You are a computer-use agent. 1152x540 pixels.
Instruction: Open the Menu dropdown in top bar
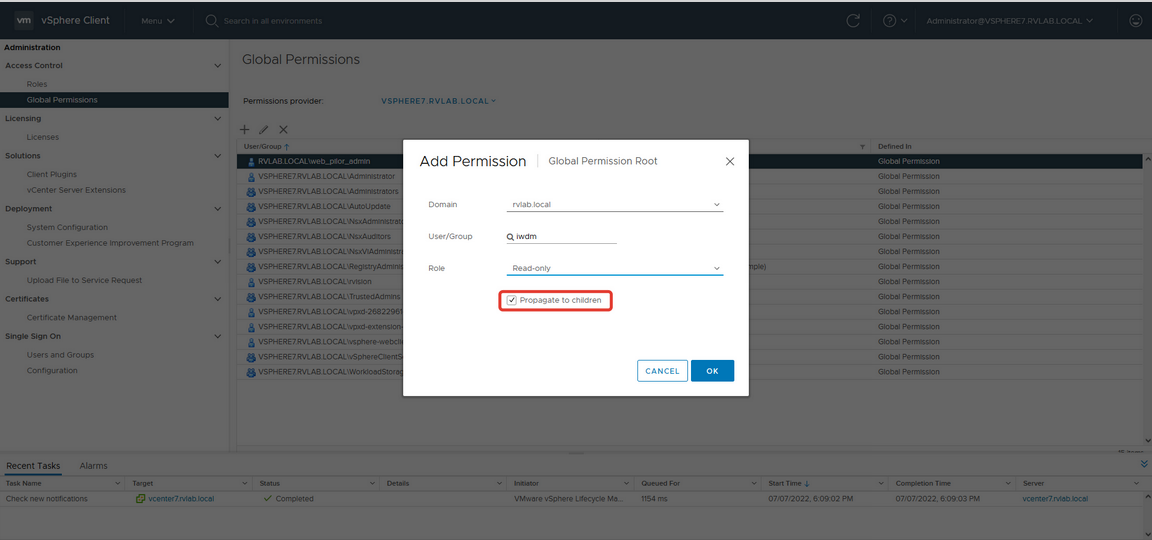click(x=158, y=21)
